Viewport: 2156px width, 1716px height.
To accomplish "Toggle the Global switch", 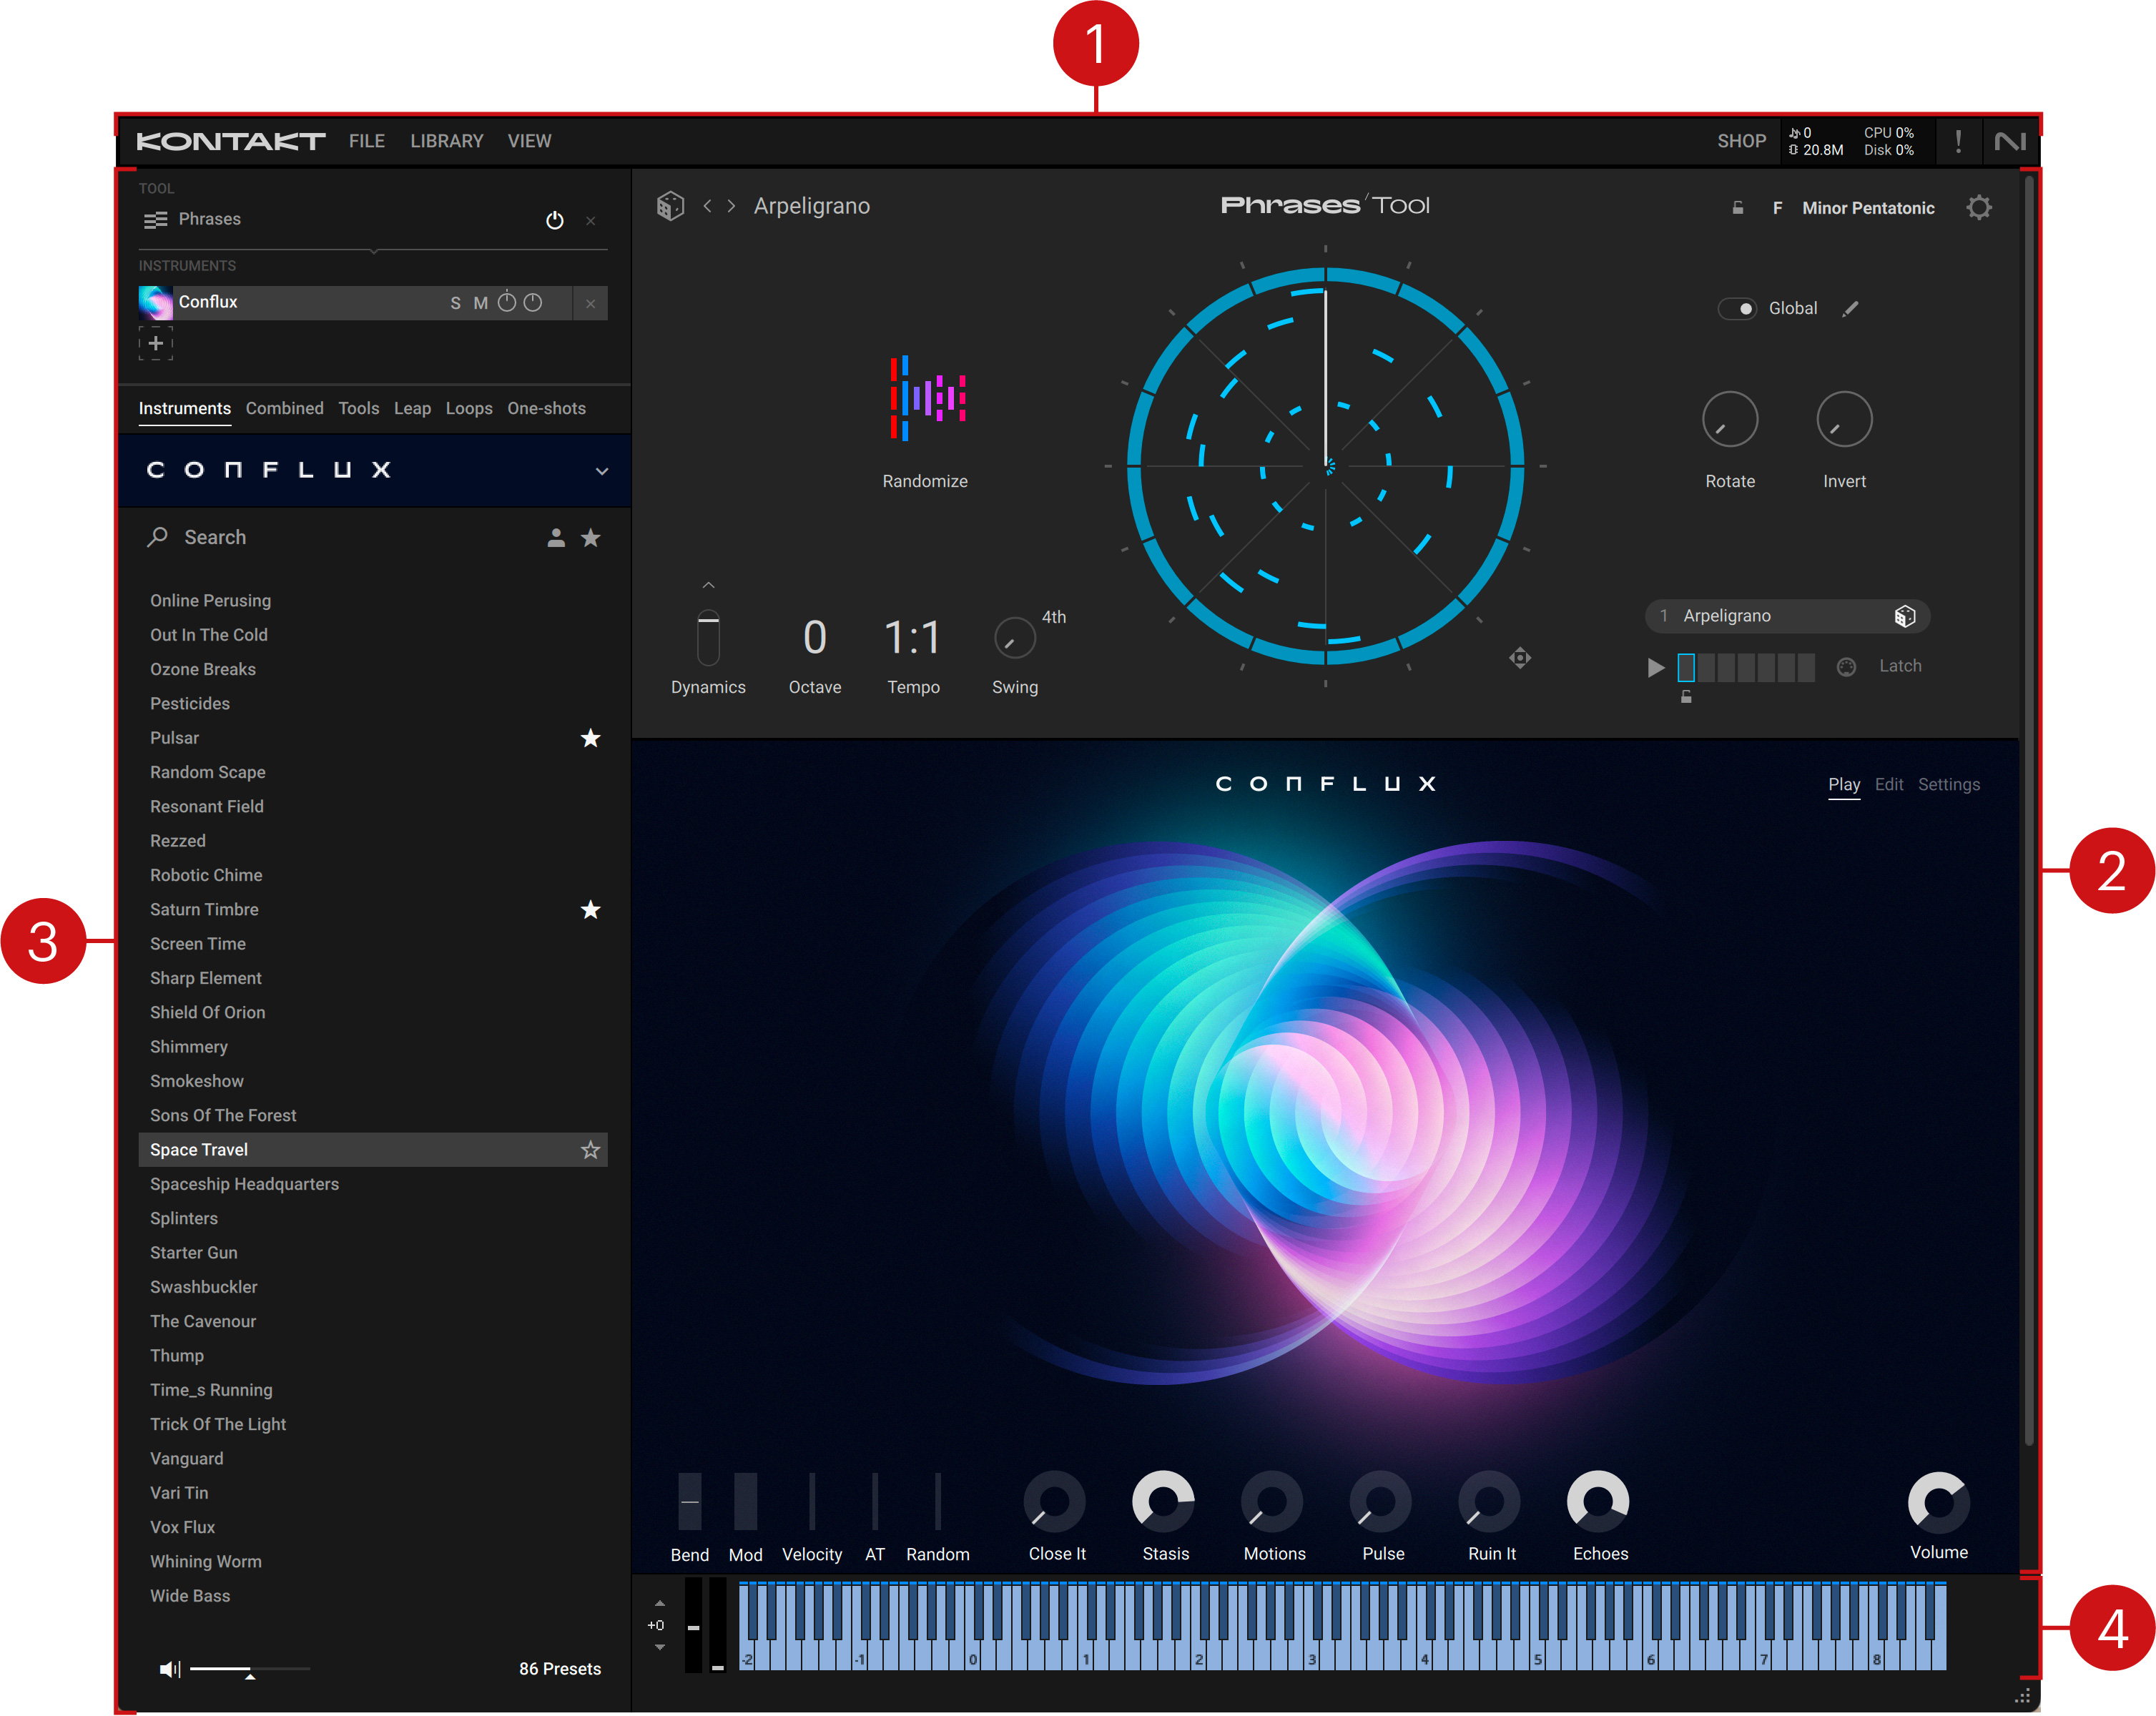I will tap(1737, 309).
